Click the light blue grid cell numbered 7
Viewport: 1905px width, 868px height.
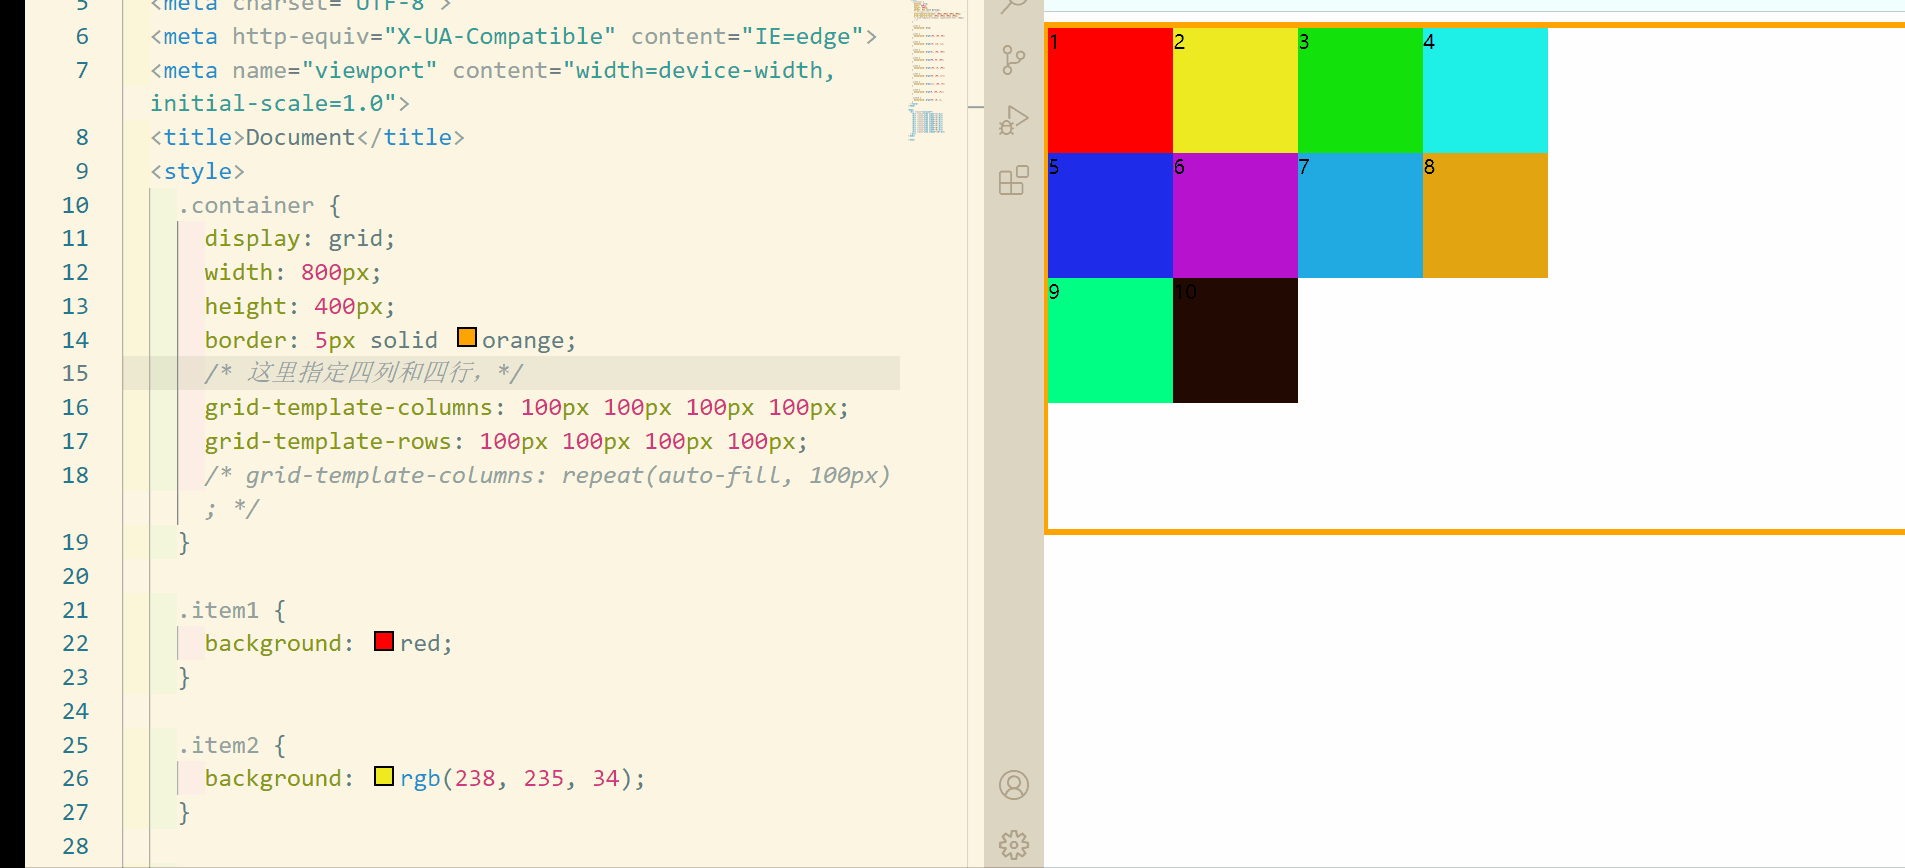point(1360,215)
